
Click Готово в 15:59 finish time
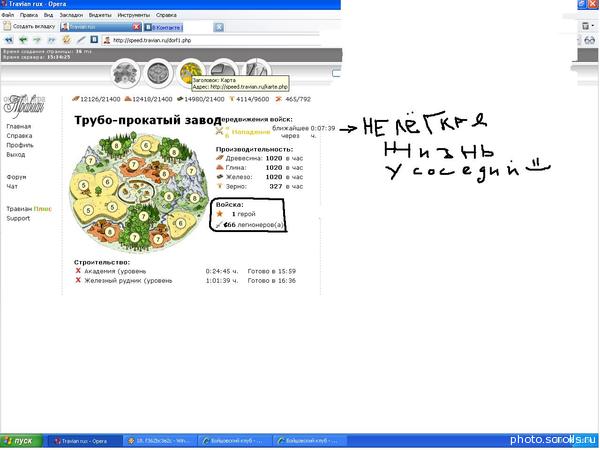click(x=272, y=271)
